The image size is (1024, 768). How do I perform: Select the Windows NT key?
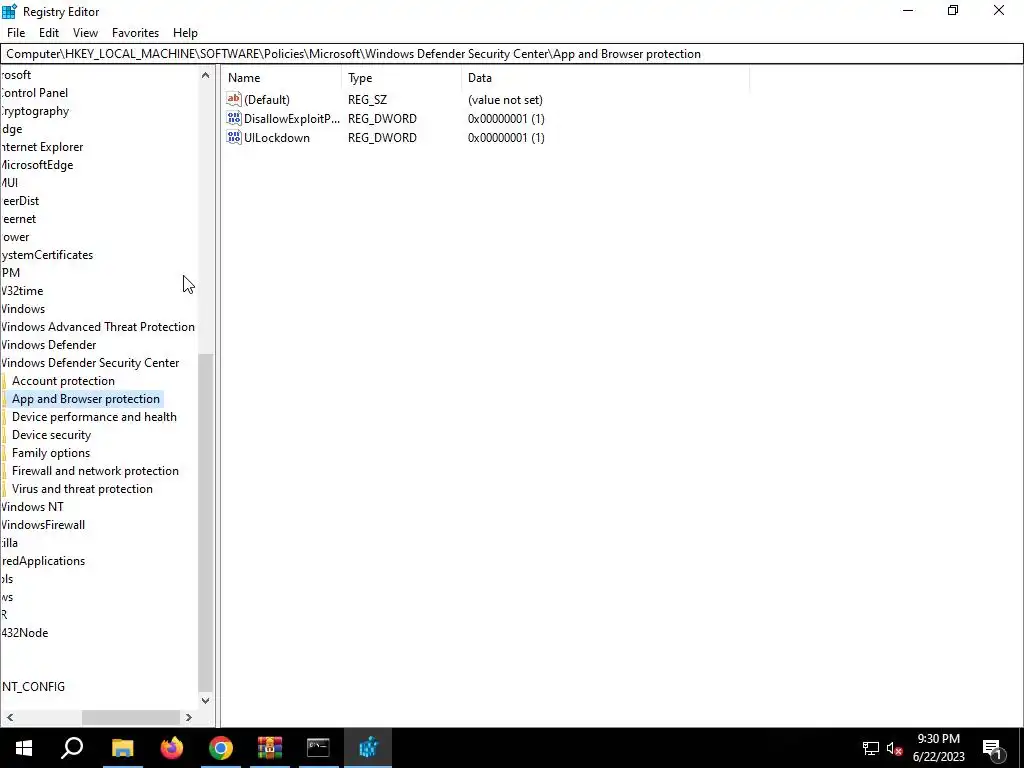coord(33,507)
